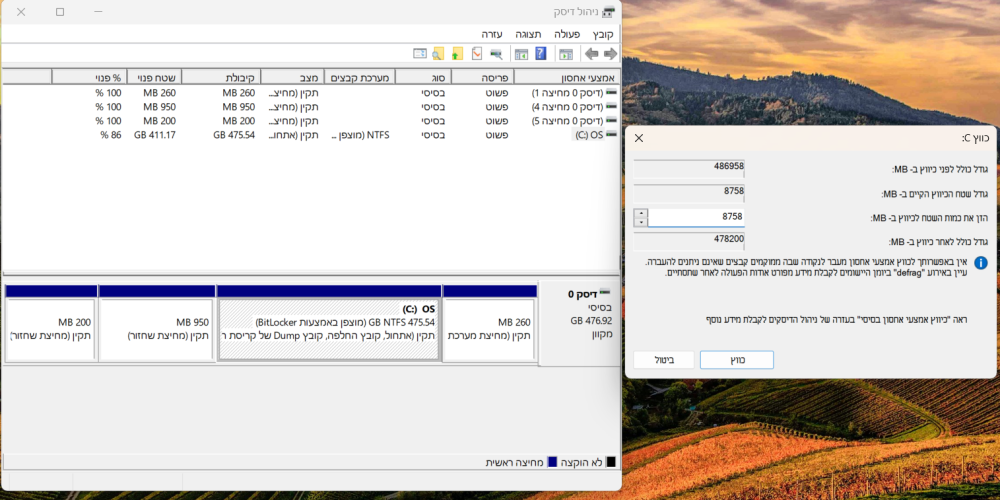1000x500 pixels.
Task: Sort by the מערכת קבצים column header
Action: tap(360, 77)
